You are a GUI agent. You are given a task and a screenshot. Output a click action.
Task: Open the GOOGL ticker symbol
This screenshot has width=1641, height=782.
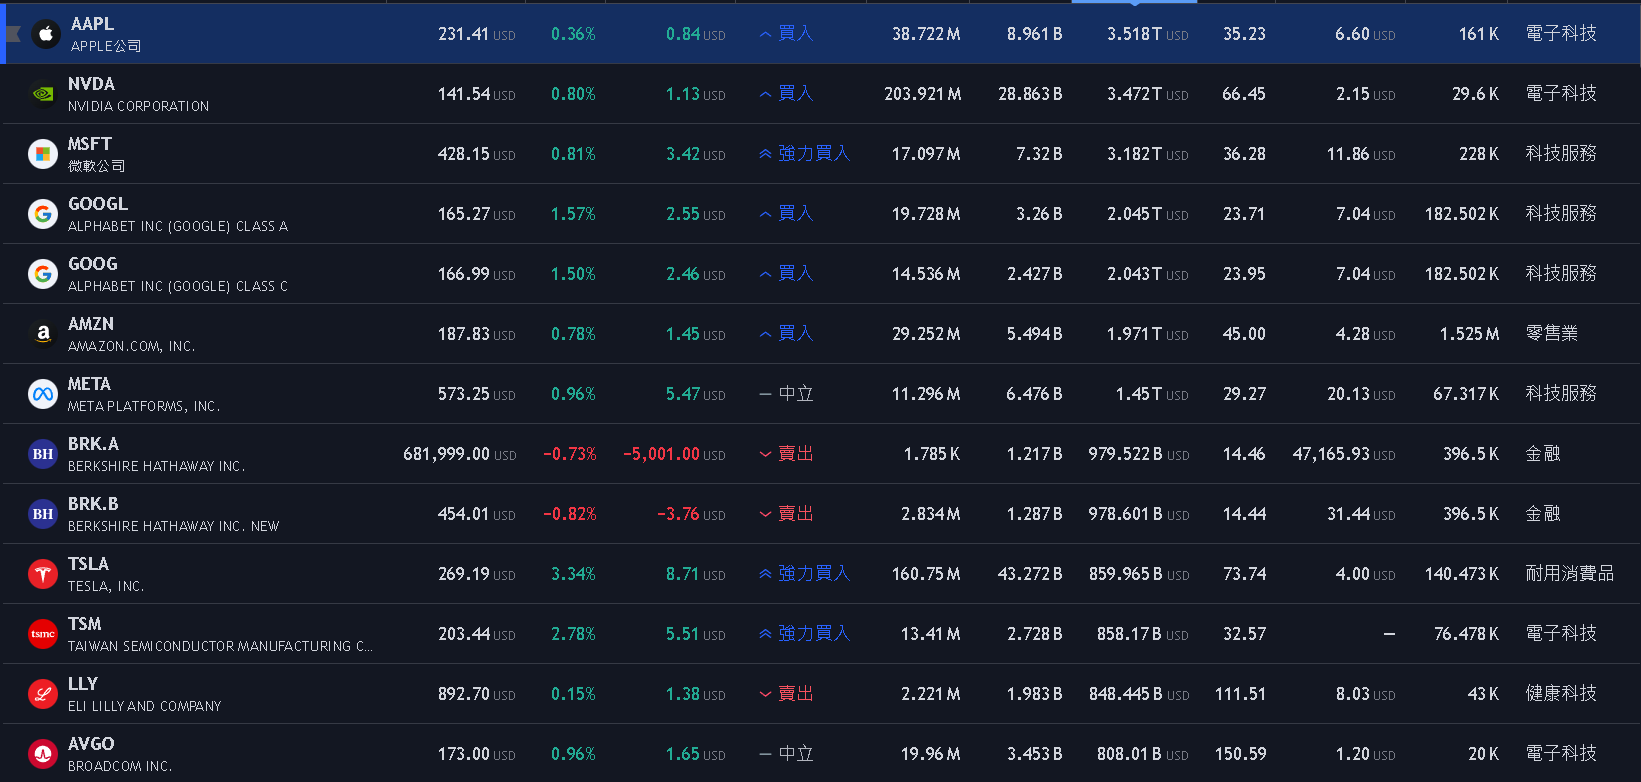click(98, 204)
